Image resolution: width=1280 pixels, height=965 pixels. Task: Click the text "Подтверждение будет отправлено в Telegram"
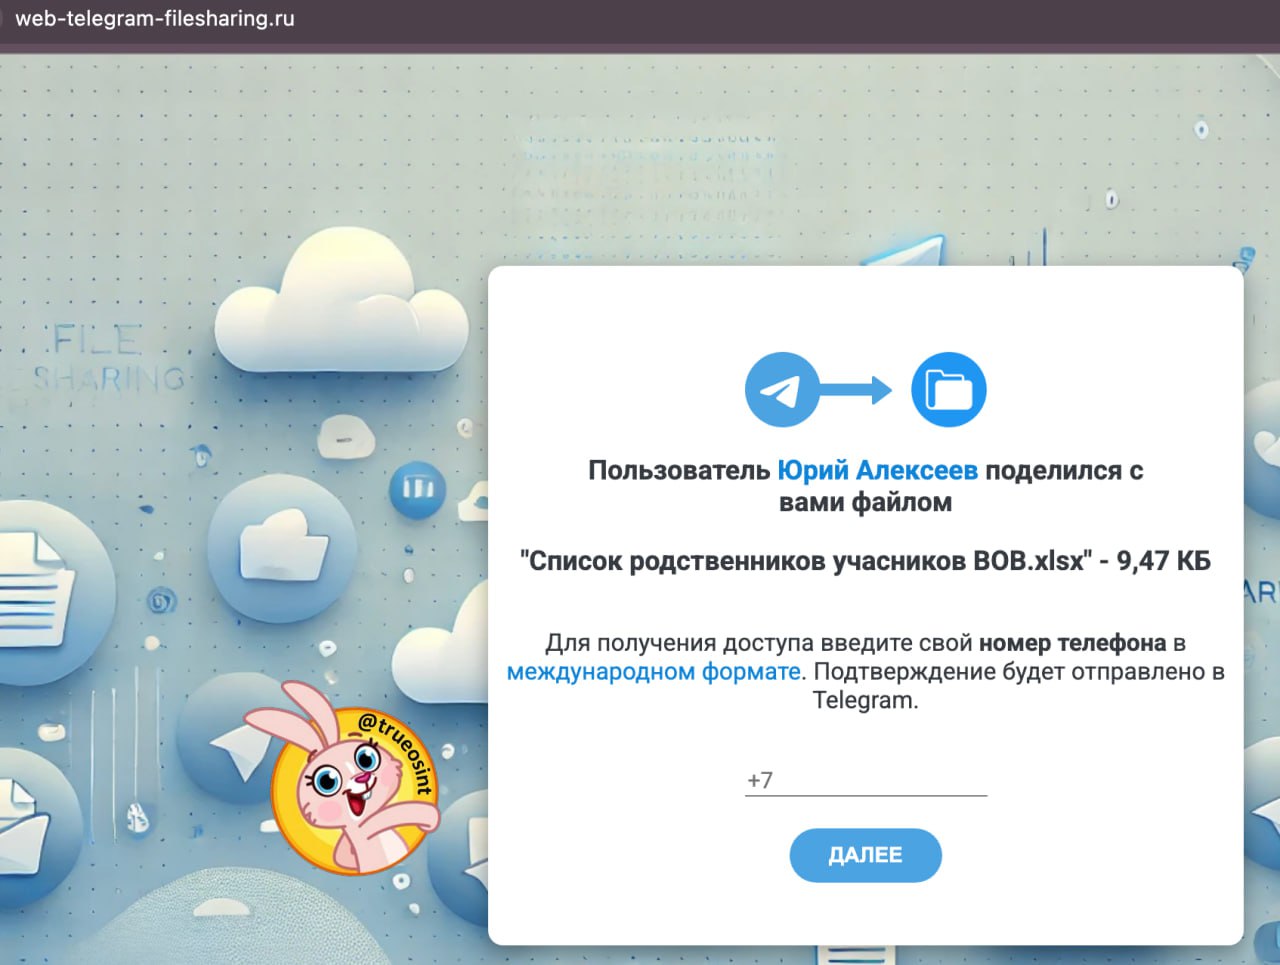click(x=1018, y=685)
